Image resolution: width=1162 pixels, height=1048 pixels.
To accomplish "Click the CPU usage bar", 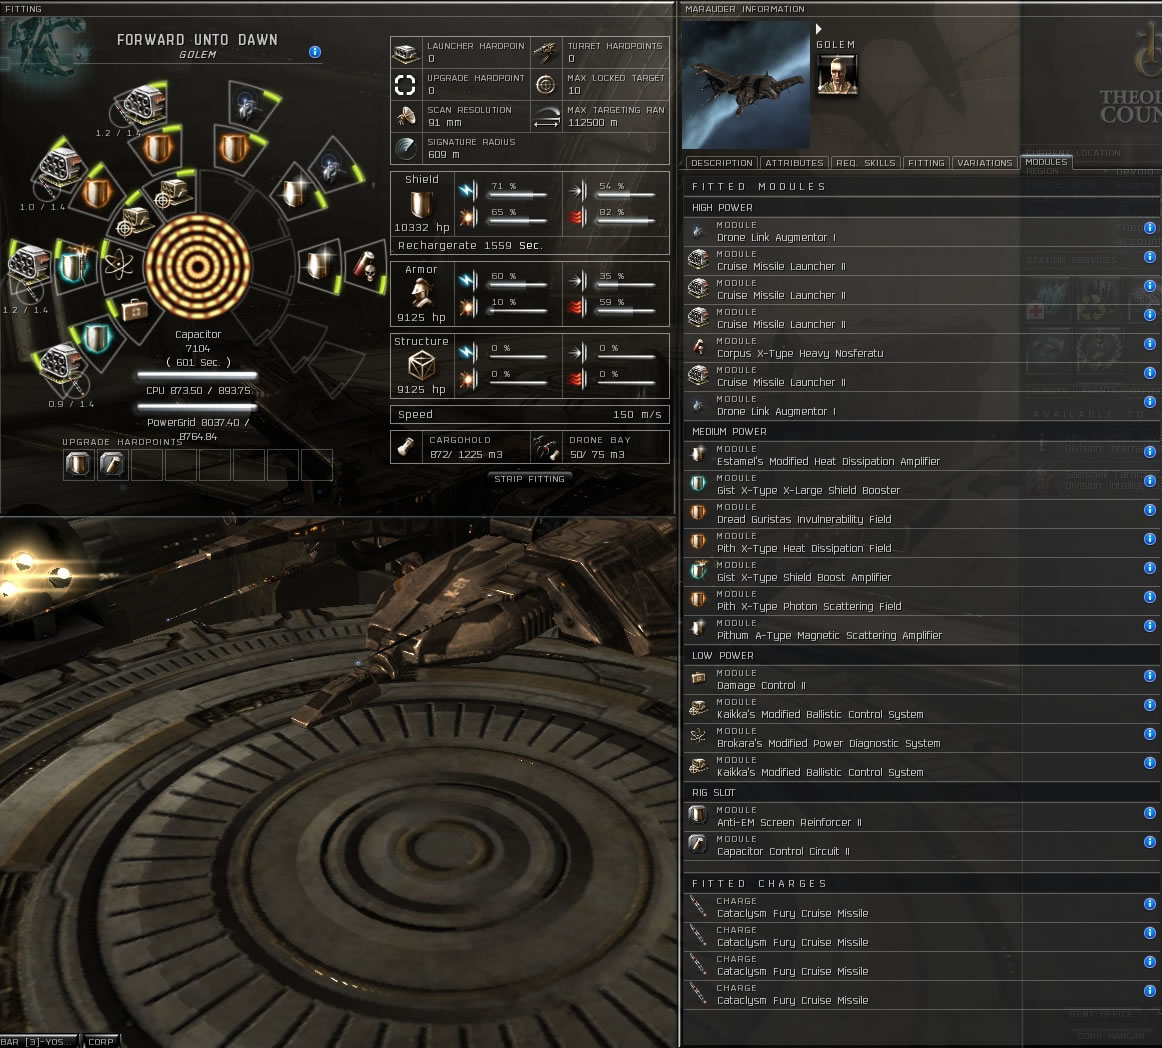I will tap(198, 375).
